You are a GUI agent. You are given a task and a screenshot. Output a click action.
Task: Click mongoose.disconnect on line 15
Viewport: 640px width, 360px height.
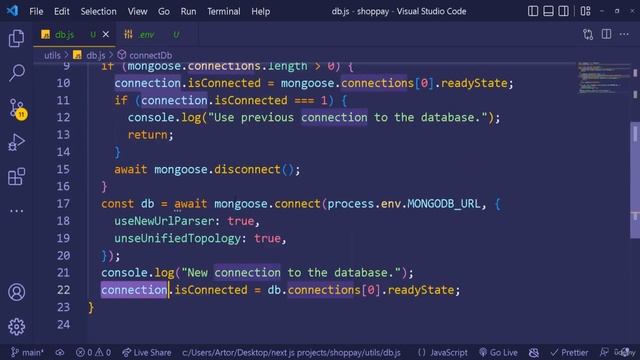coord(217,169)
